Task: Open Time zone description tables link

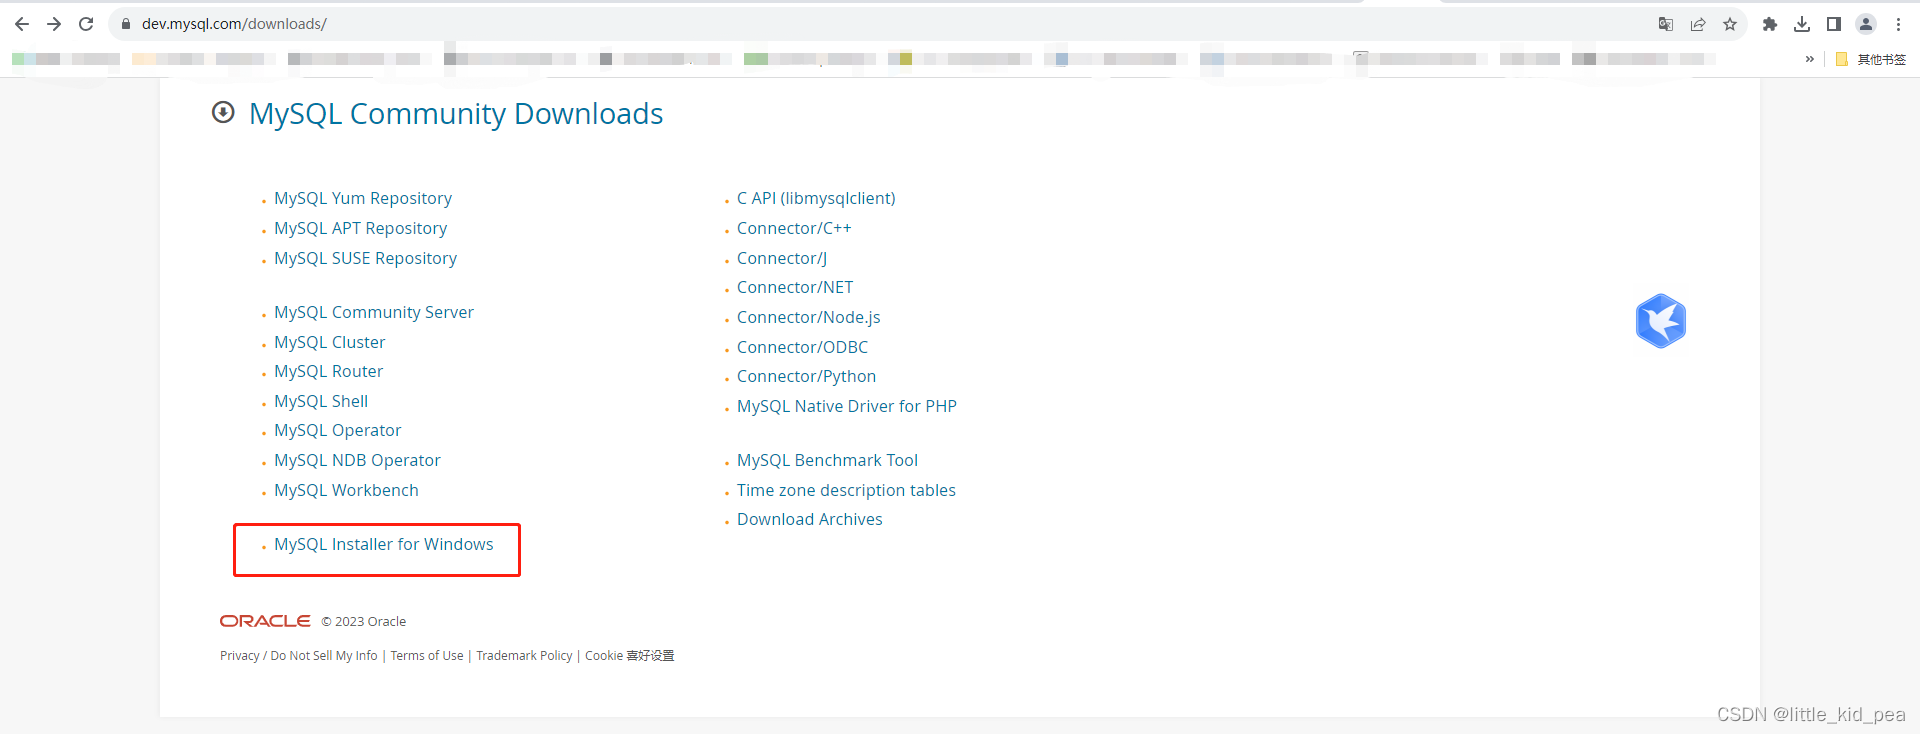Action: point(847,490)
